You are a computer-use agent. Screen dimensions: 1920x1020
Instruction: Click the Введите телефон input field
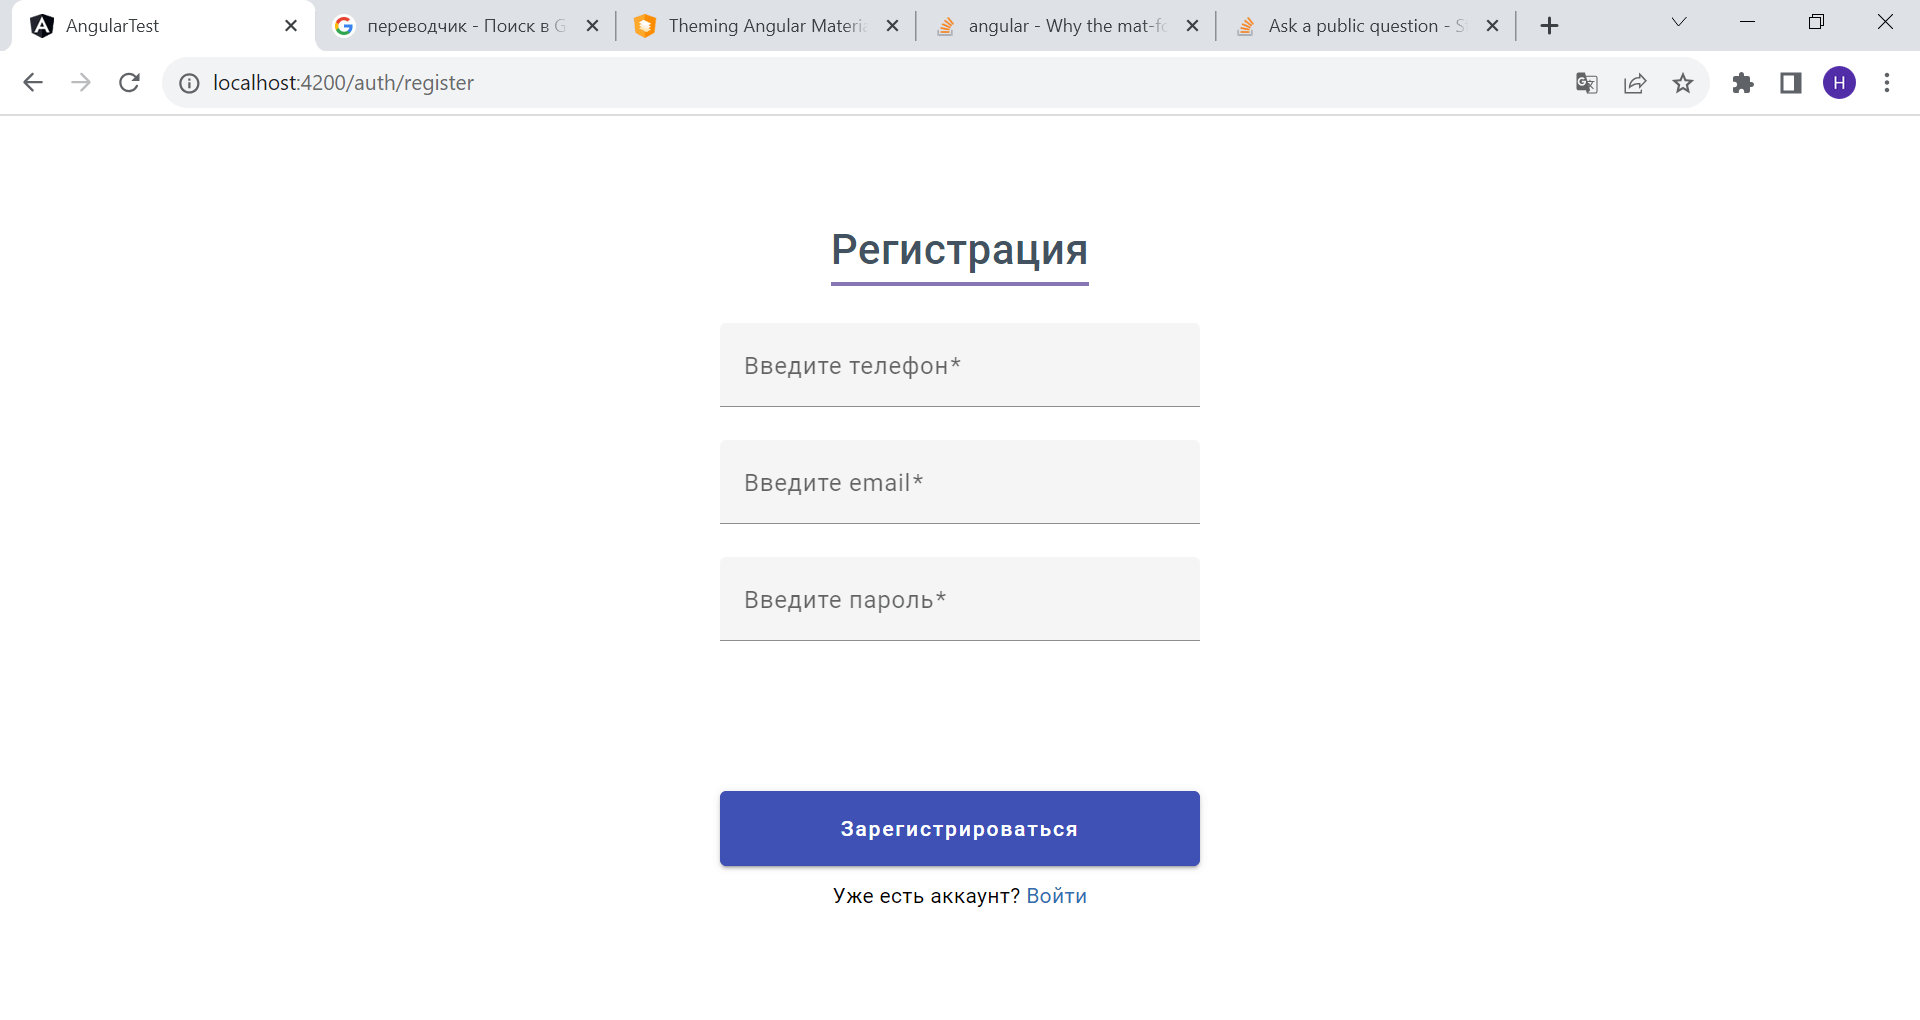[x=958, y=365]
